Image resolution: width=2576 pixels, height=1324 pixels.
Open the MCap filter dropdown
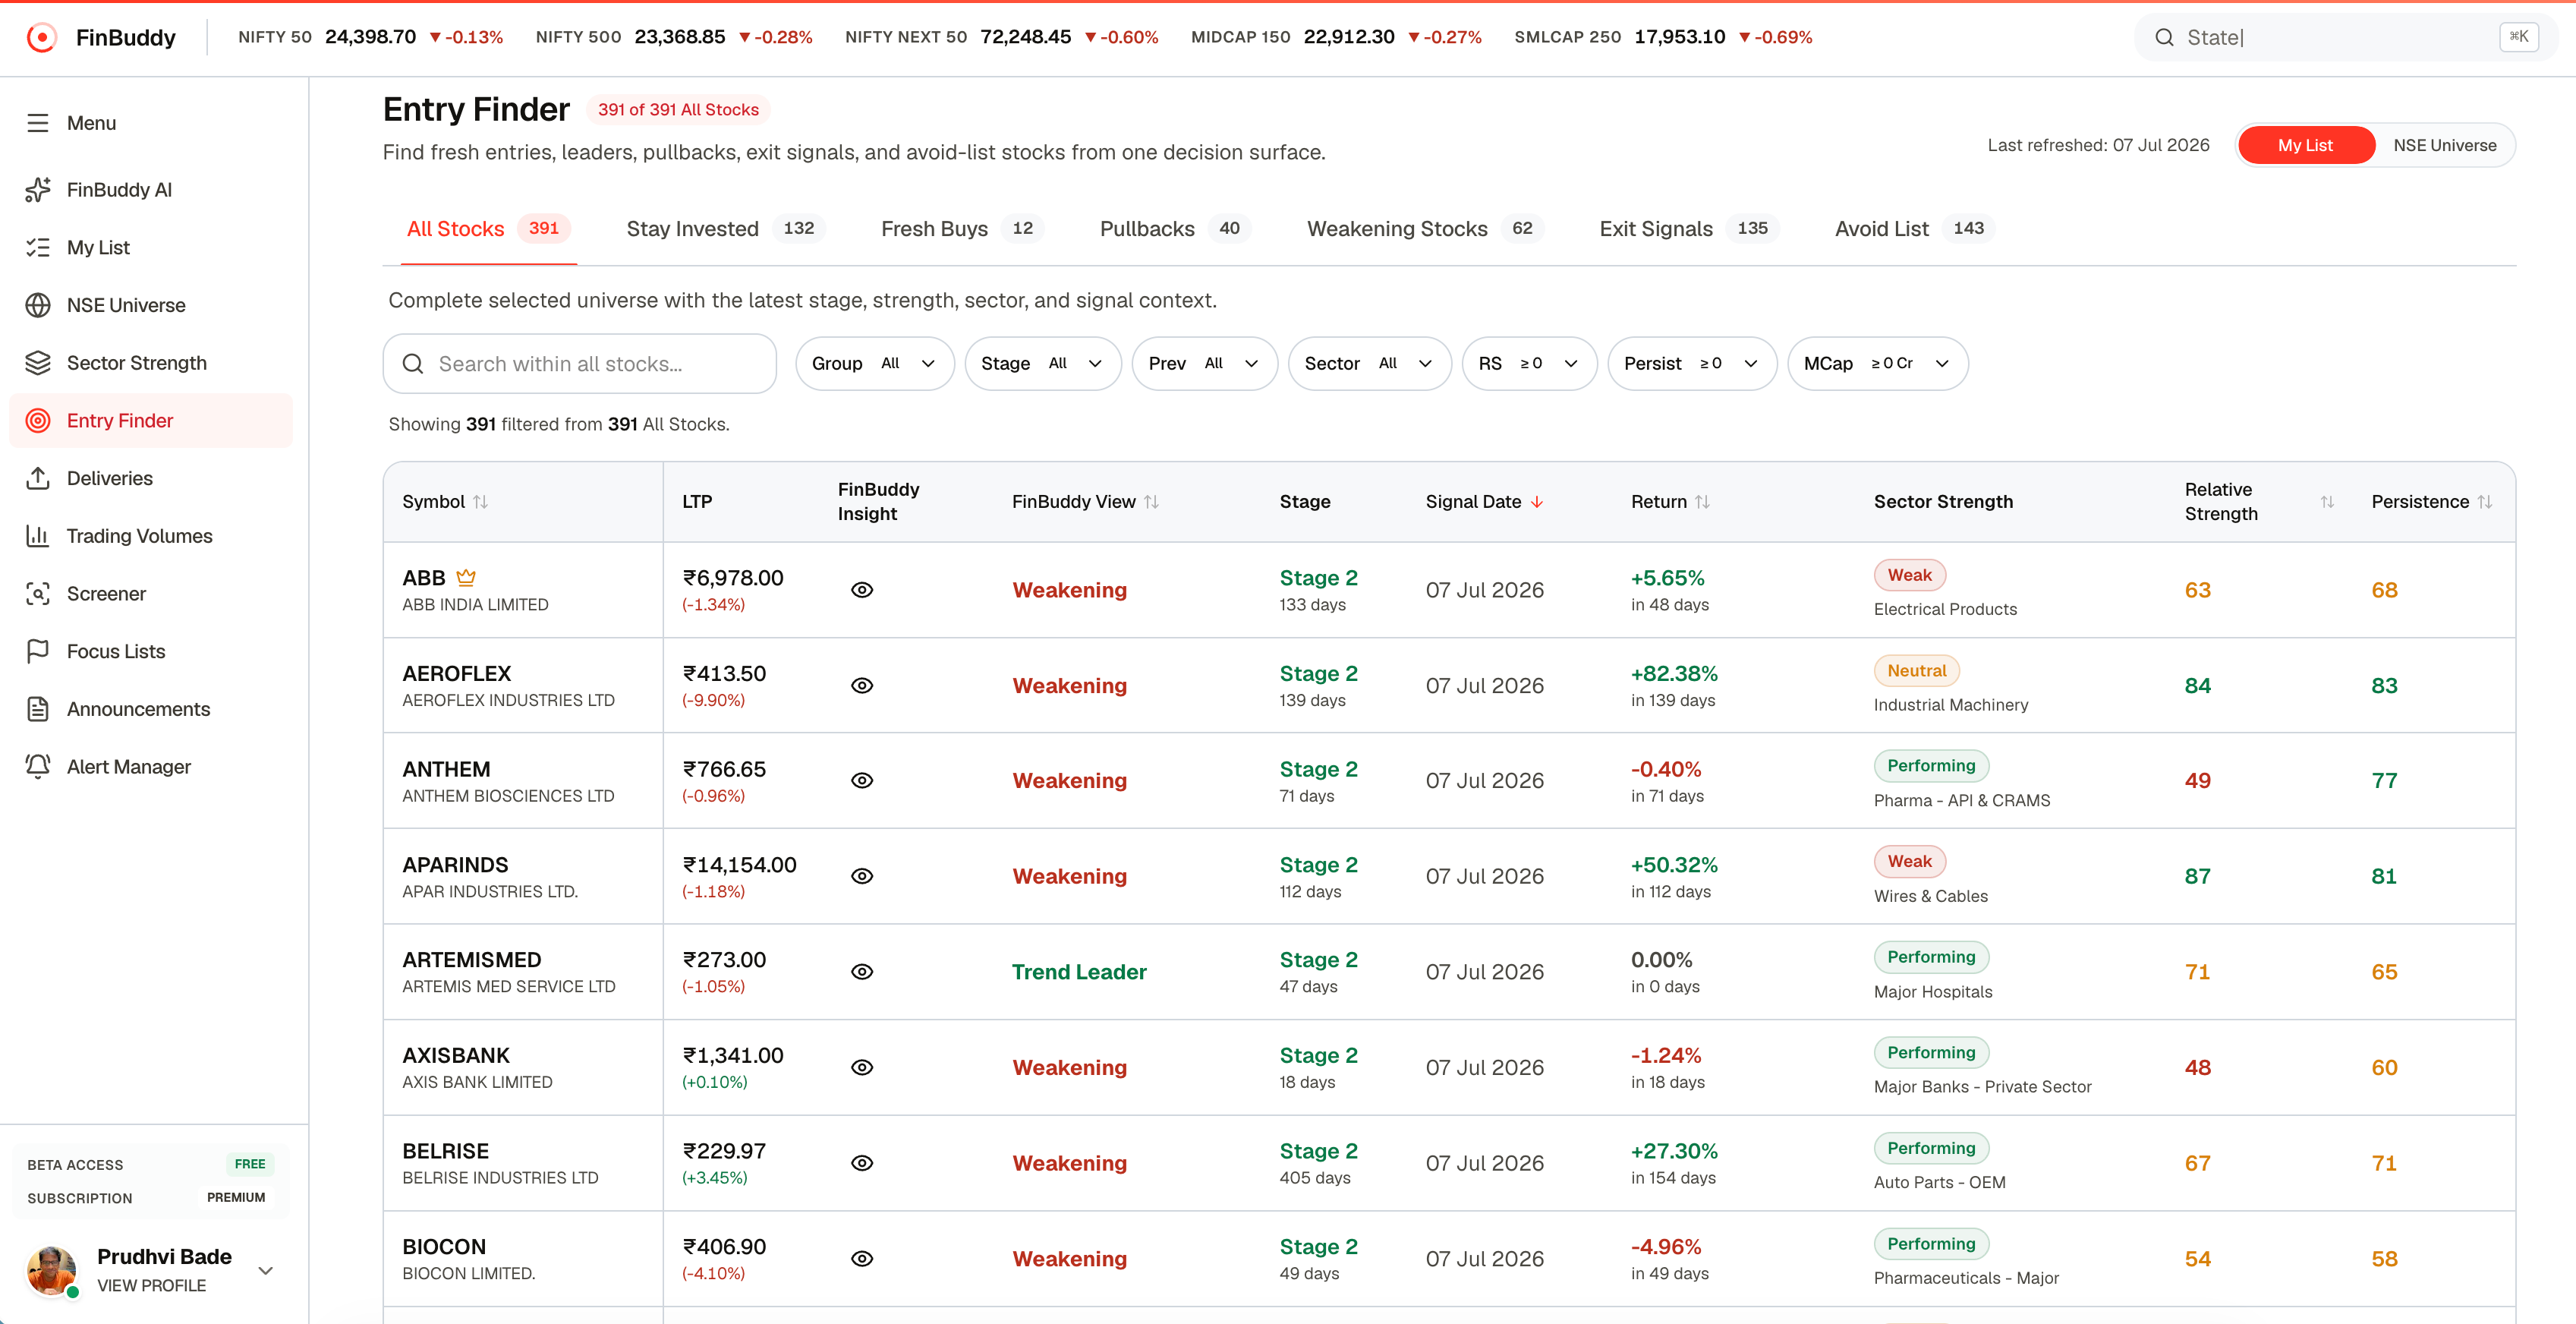tap(1877, 364)
